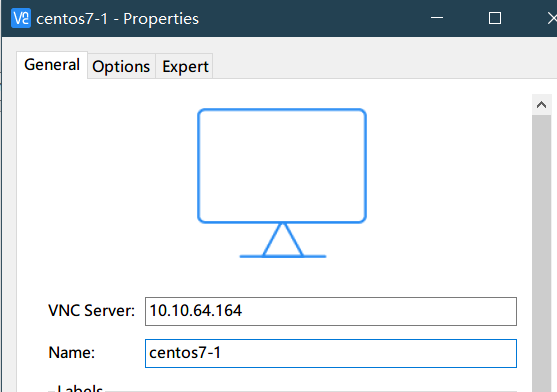This screenshot has height=392, width=557.
Task: Click the "VNC Server:" label
Action: [92, 311]
